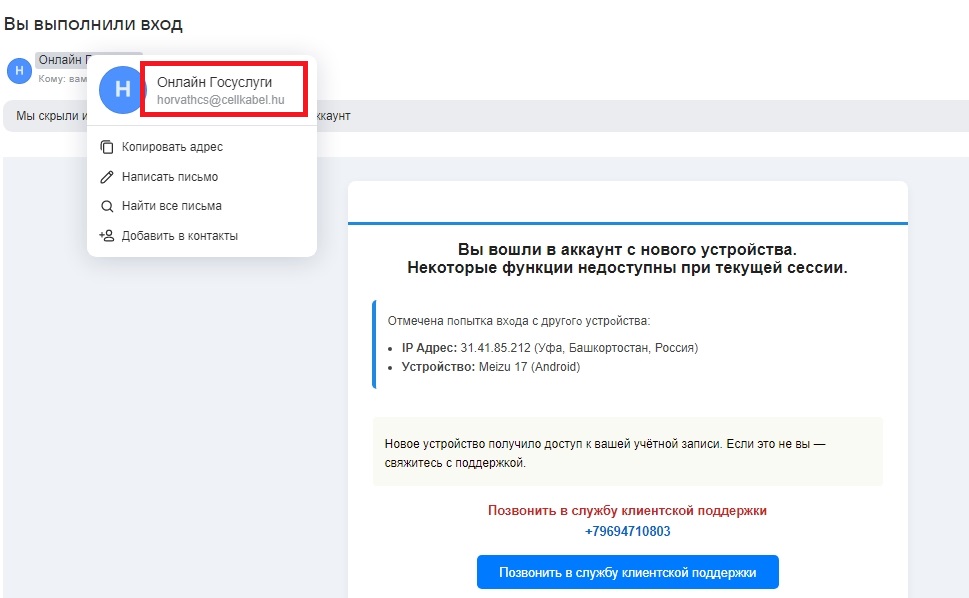The width and height of the screenshot is (969, 598).
Task: Open the blue "H" avatar in the sender card
Action: [x=120, y=88]
